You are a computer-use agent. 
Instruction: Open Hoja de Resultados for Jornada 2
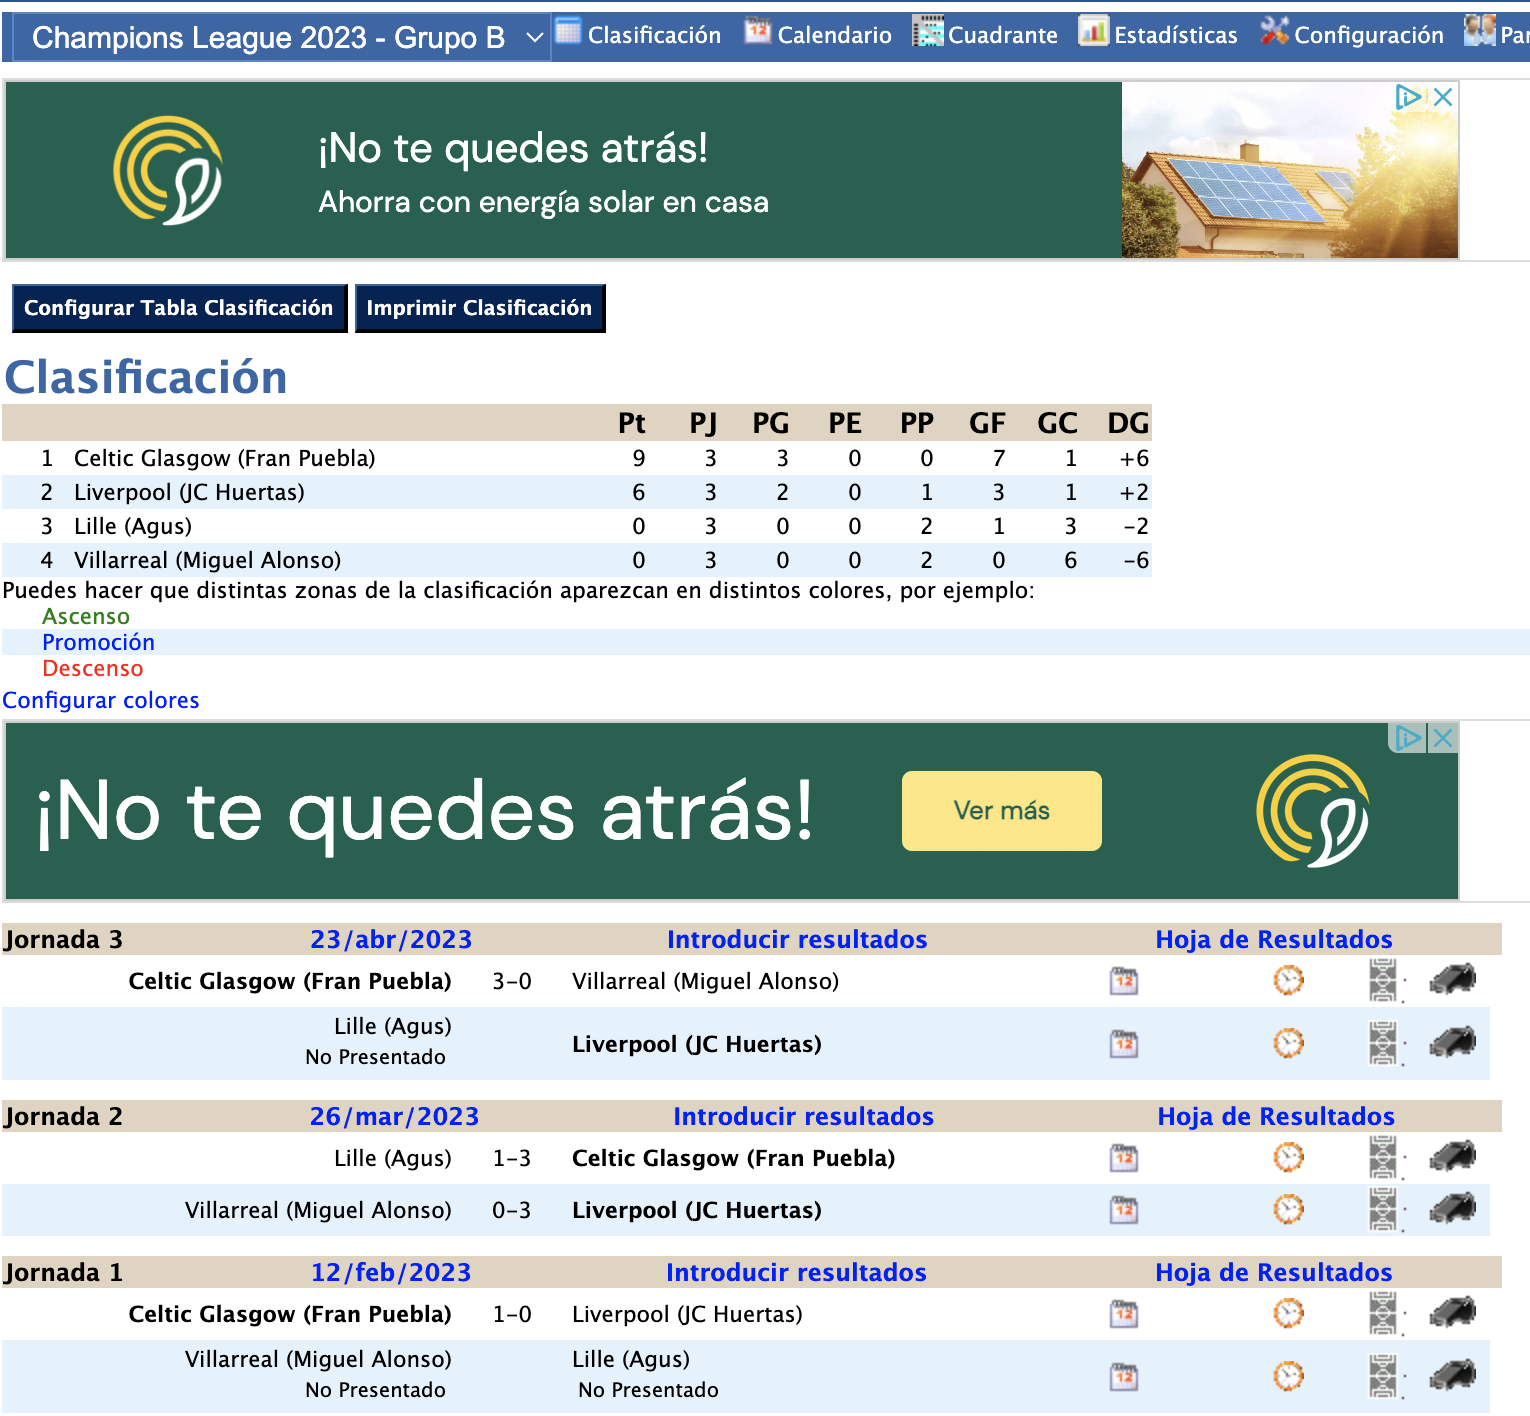point(1275,1117)
